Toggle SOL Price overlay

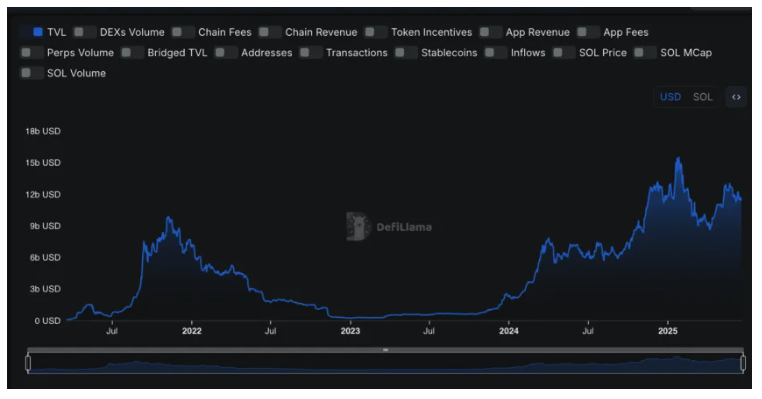tap(564, 52)
